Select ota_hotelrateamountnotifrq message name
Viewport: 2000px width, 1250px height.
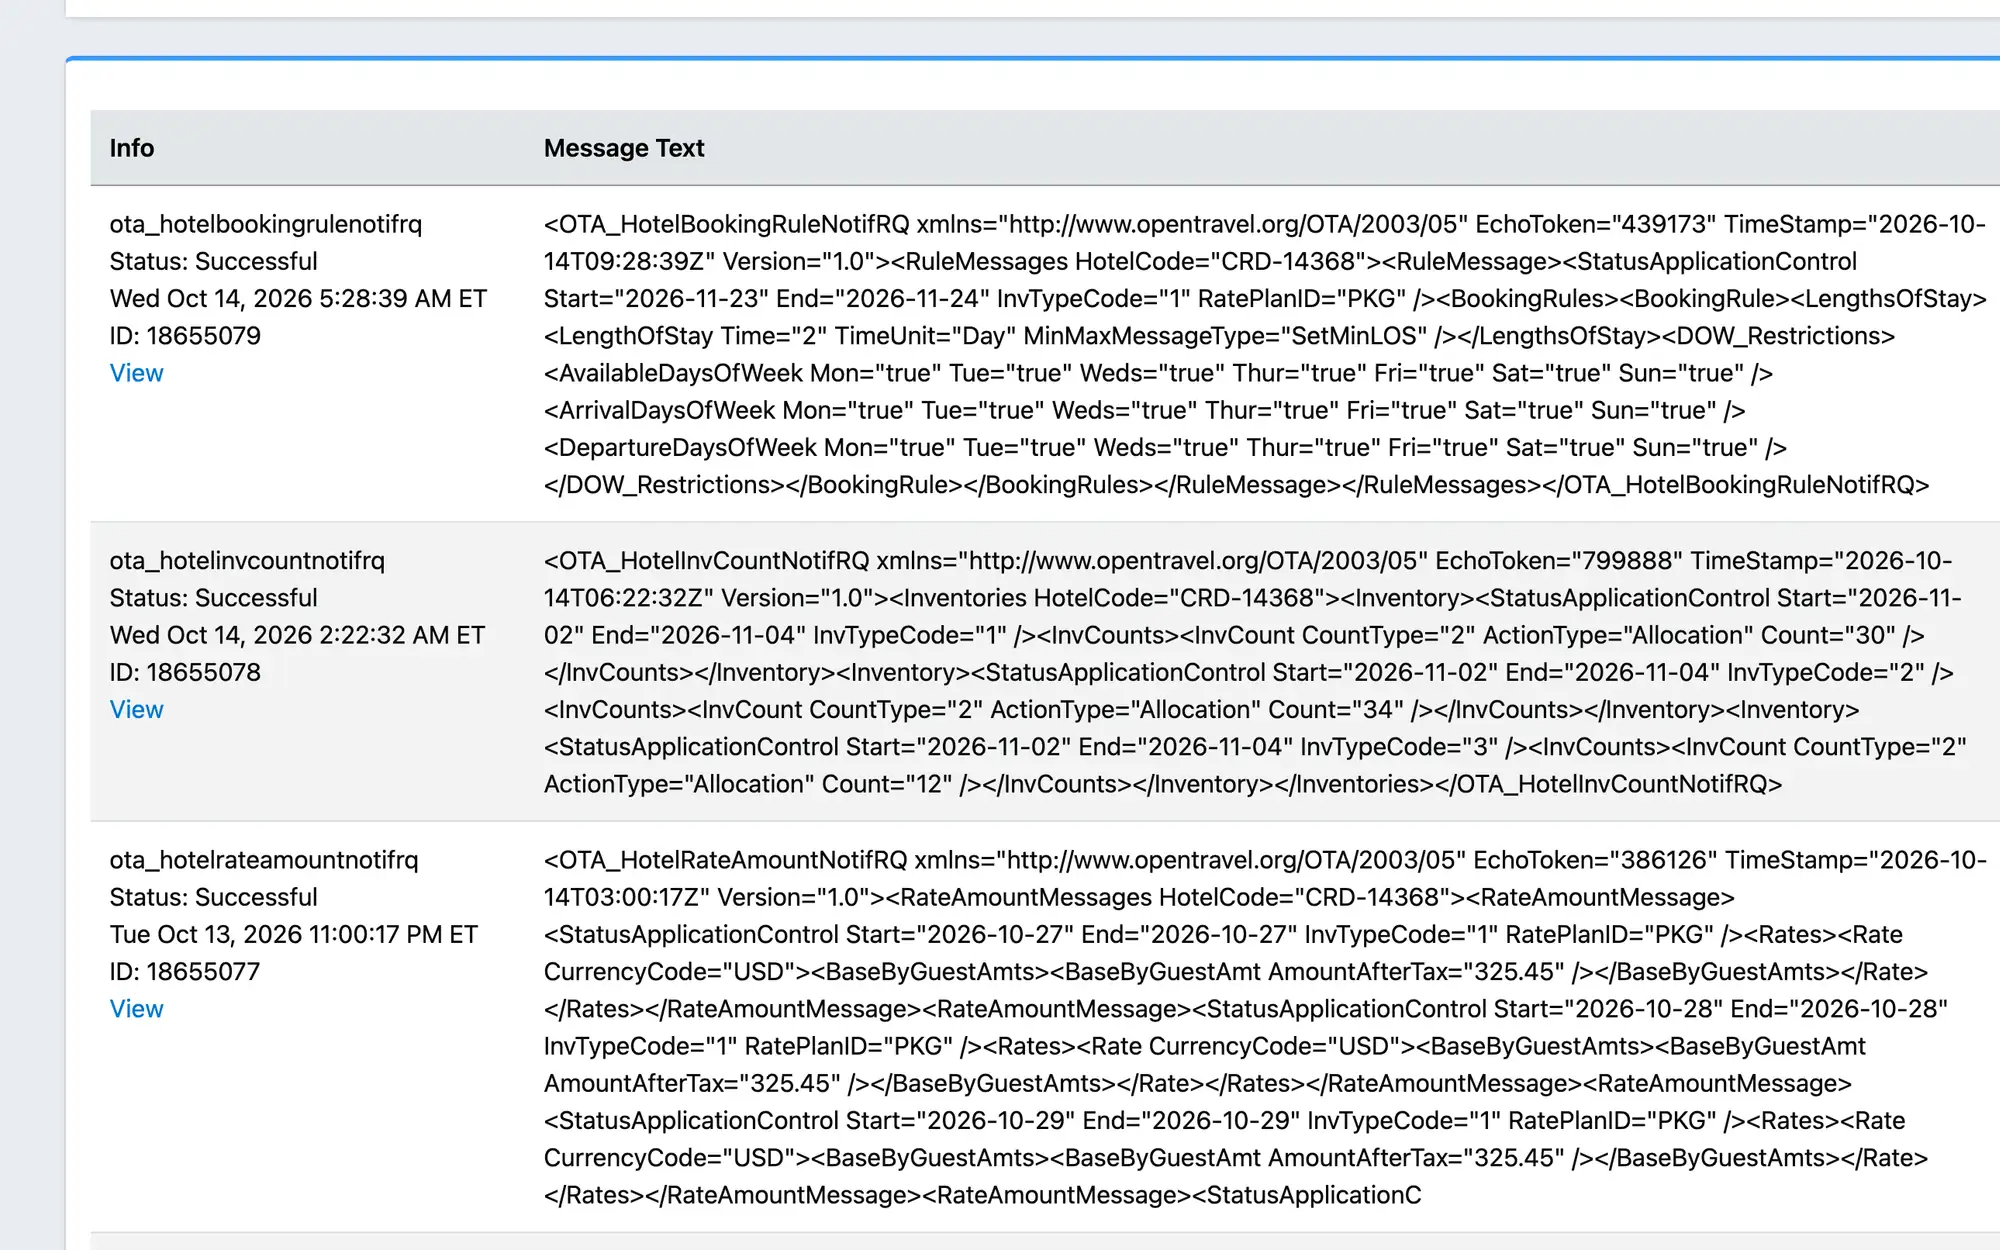(264, 860)
